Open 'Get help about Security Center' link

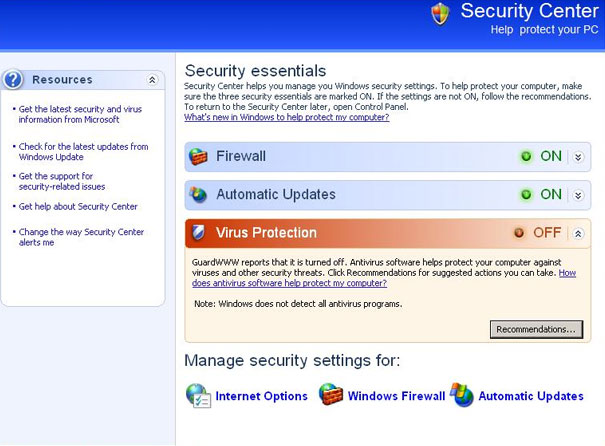pos(78,207)
